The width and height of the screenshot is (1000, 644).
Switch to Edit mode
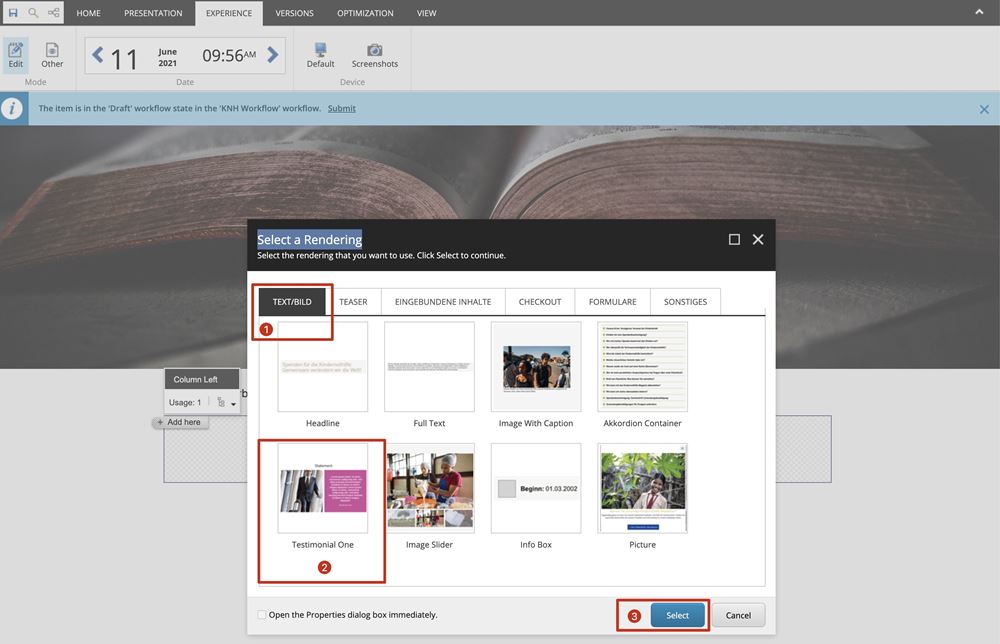tap(15, 55)
